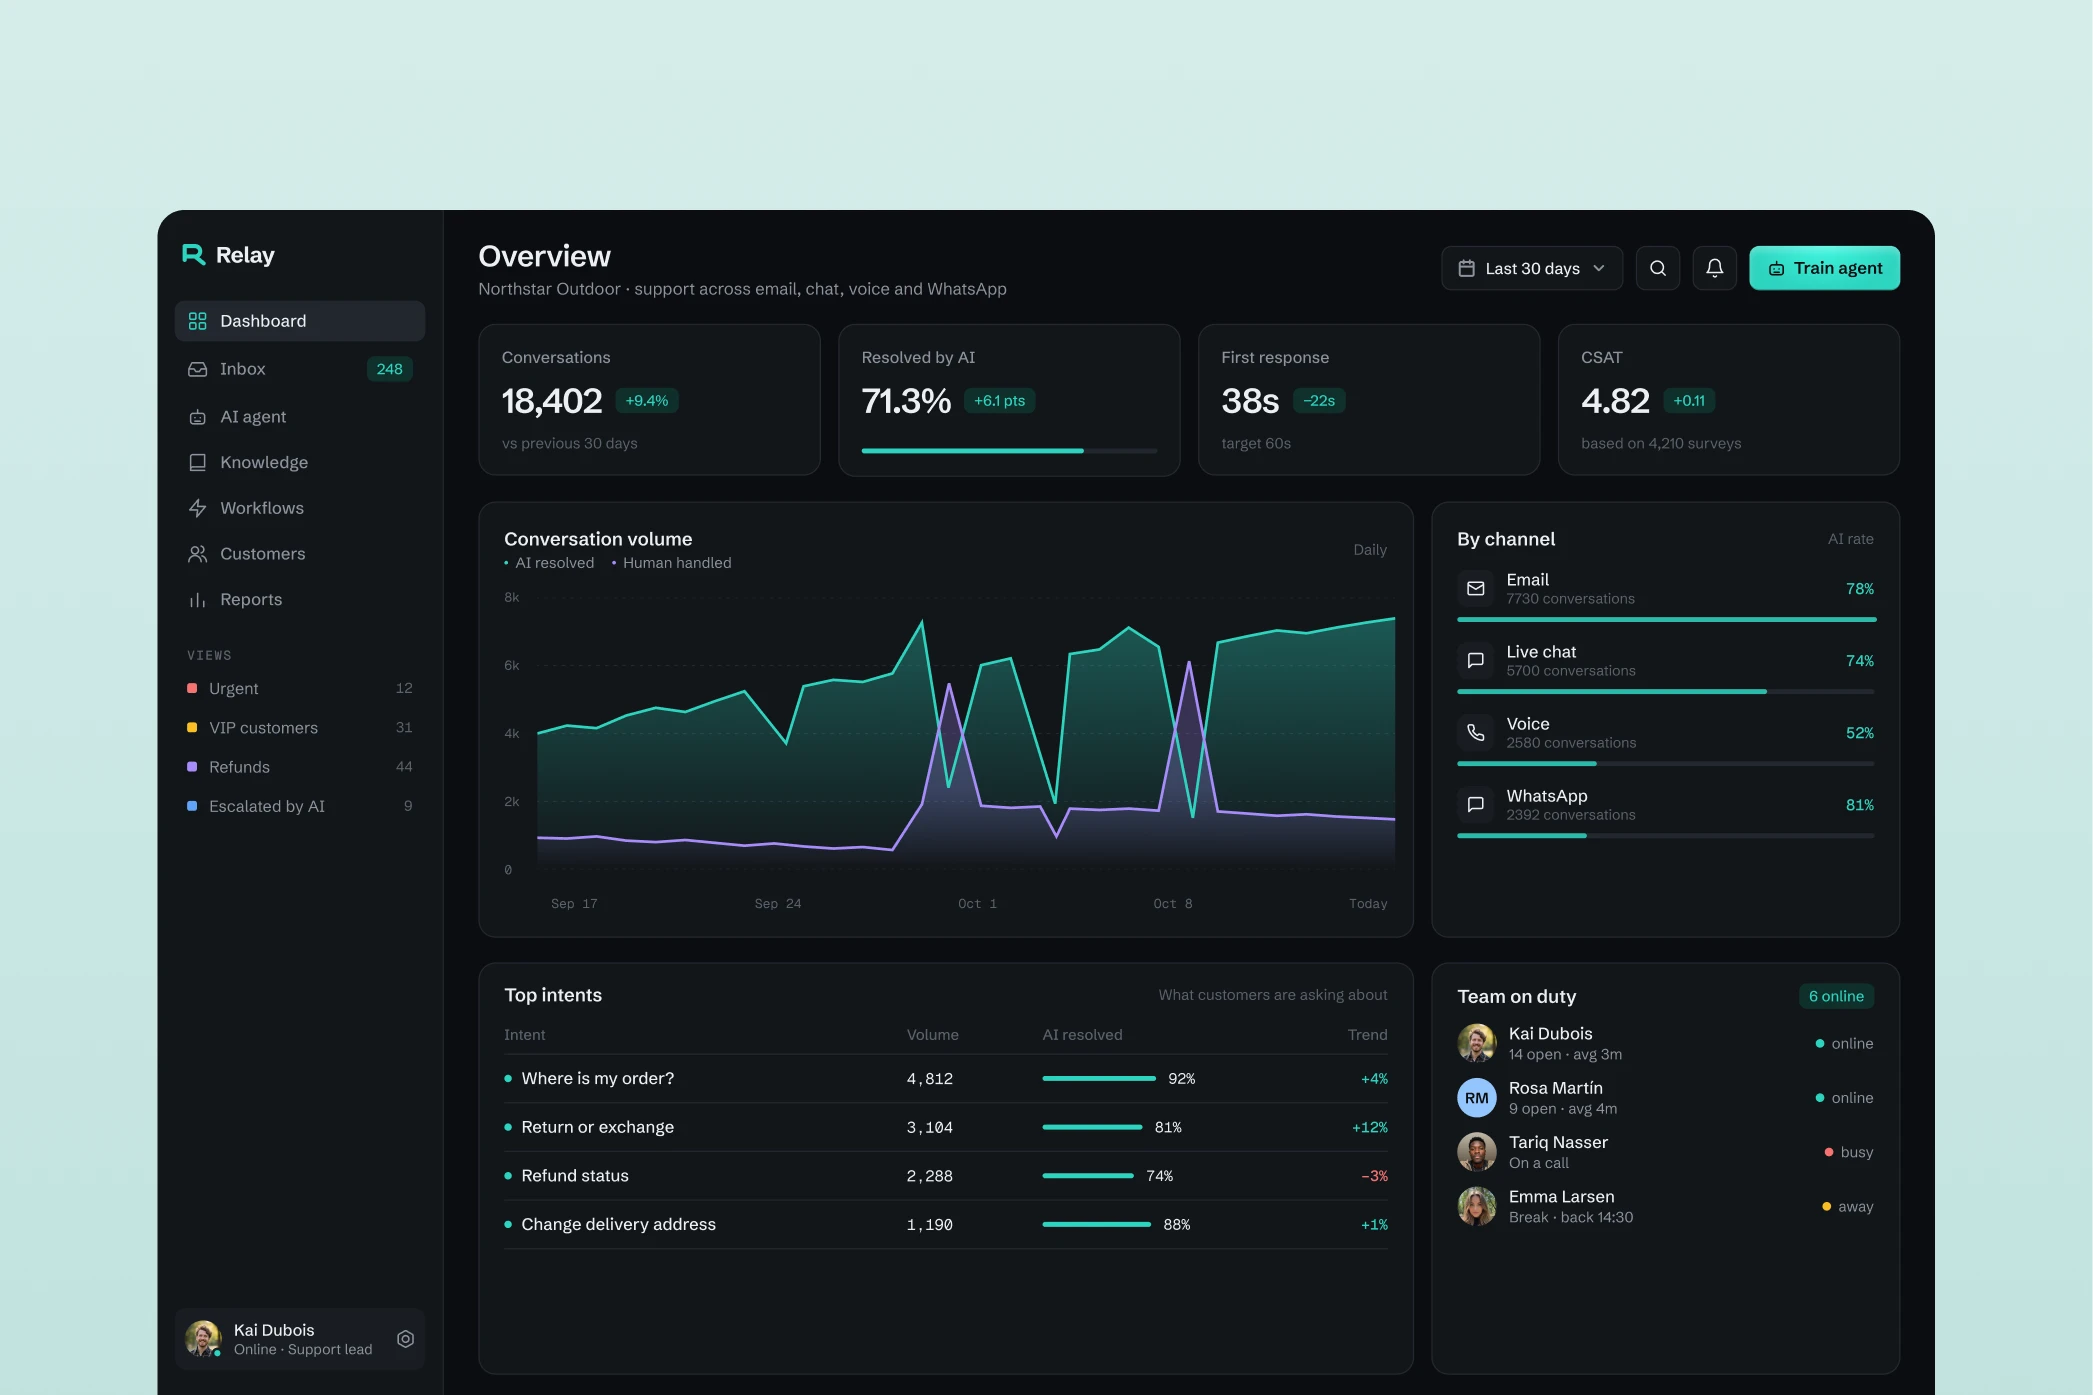Select Dashboard in the sidebar
Viewport: 2093px width, 1395px height.
tap(300, 321)
